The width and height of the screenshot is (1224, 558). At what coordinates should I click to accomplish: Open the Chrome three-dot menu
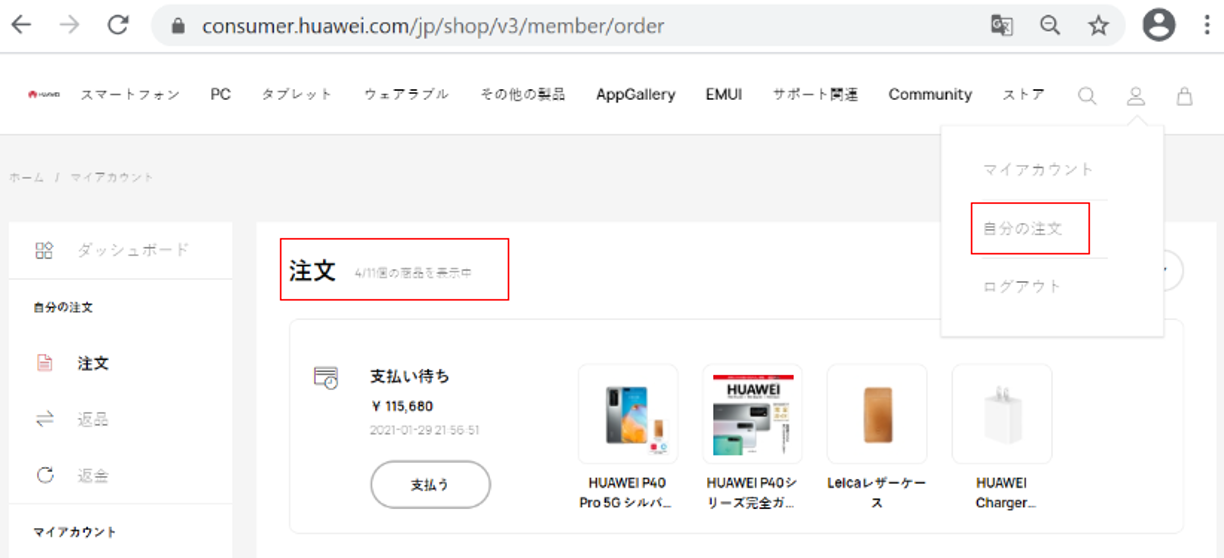pyautogui.click(x=1207, y=25)
